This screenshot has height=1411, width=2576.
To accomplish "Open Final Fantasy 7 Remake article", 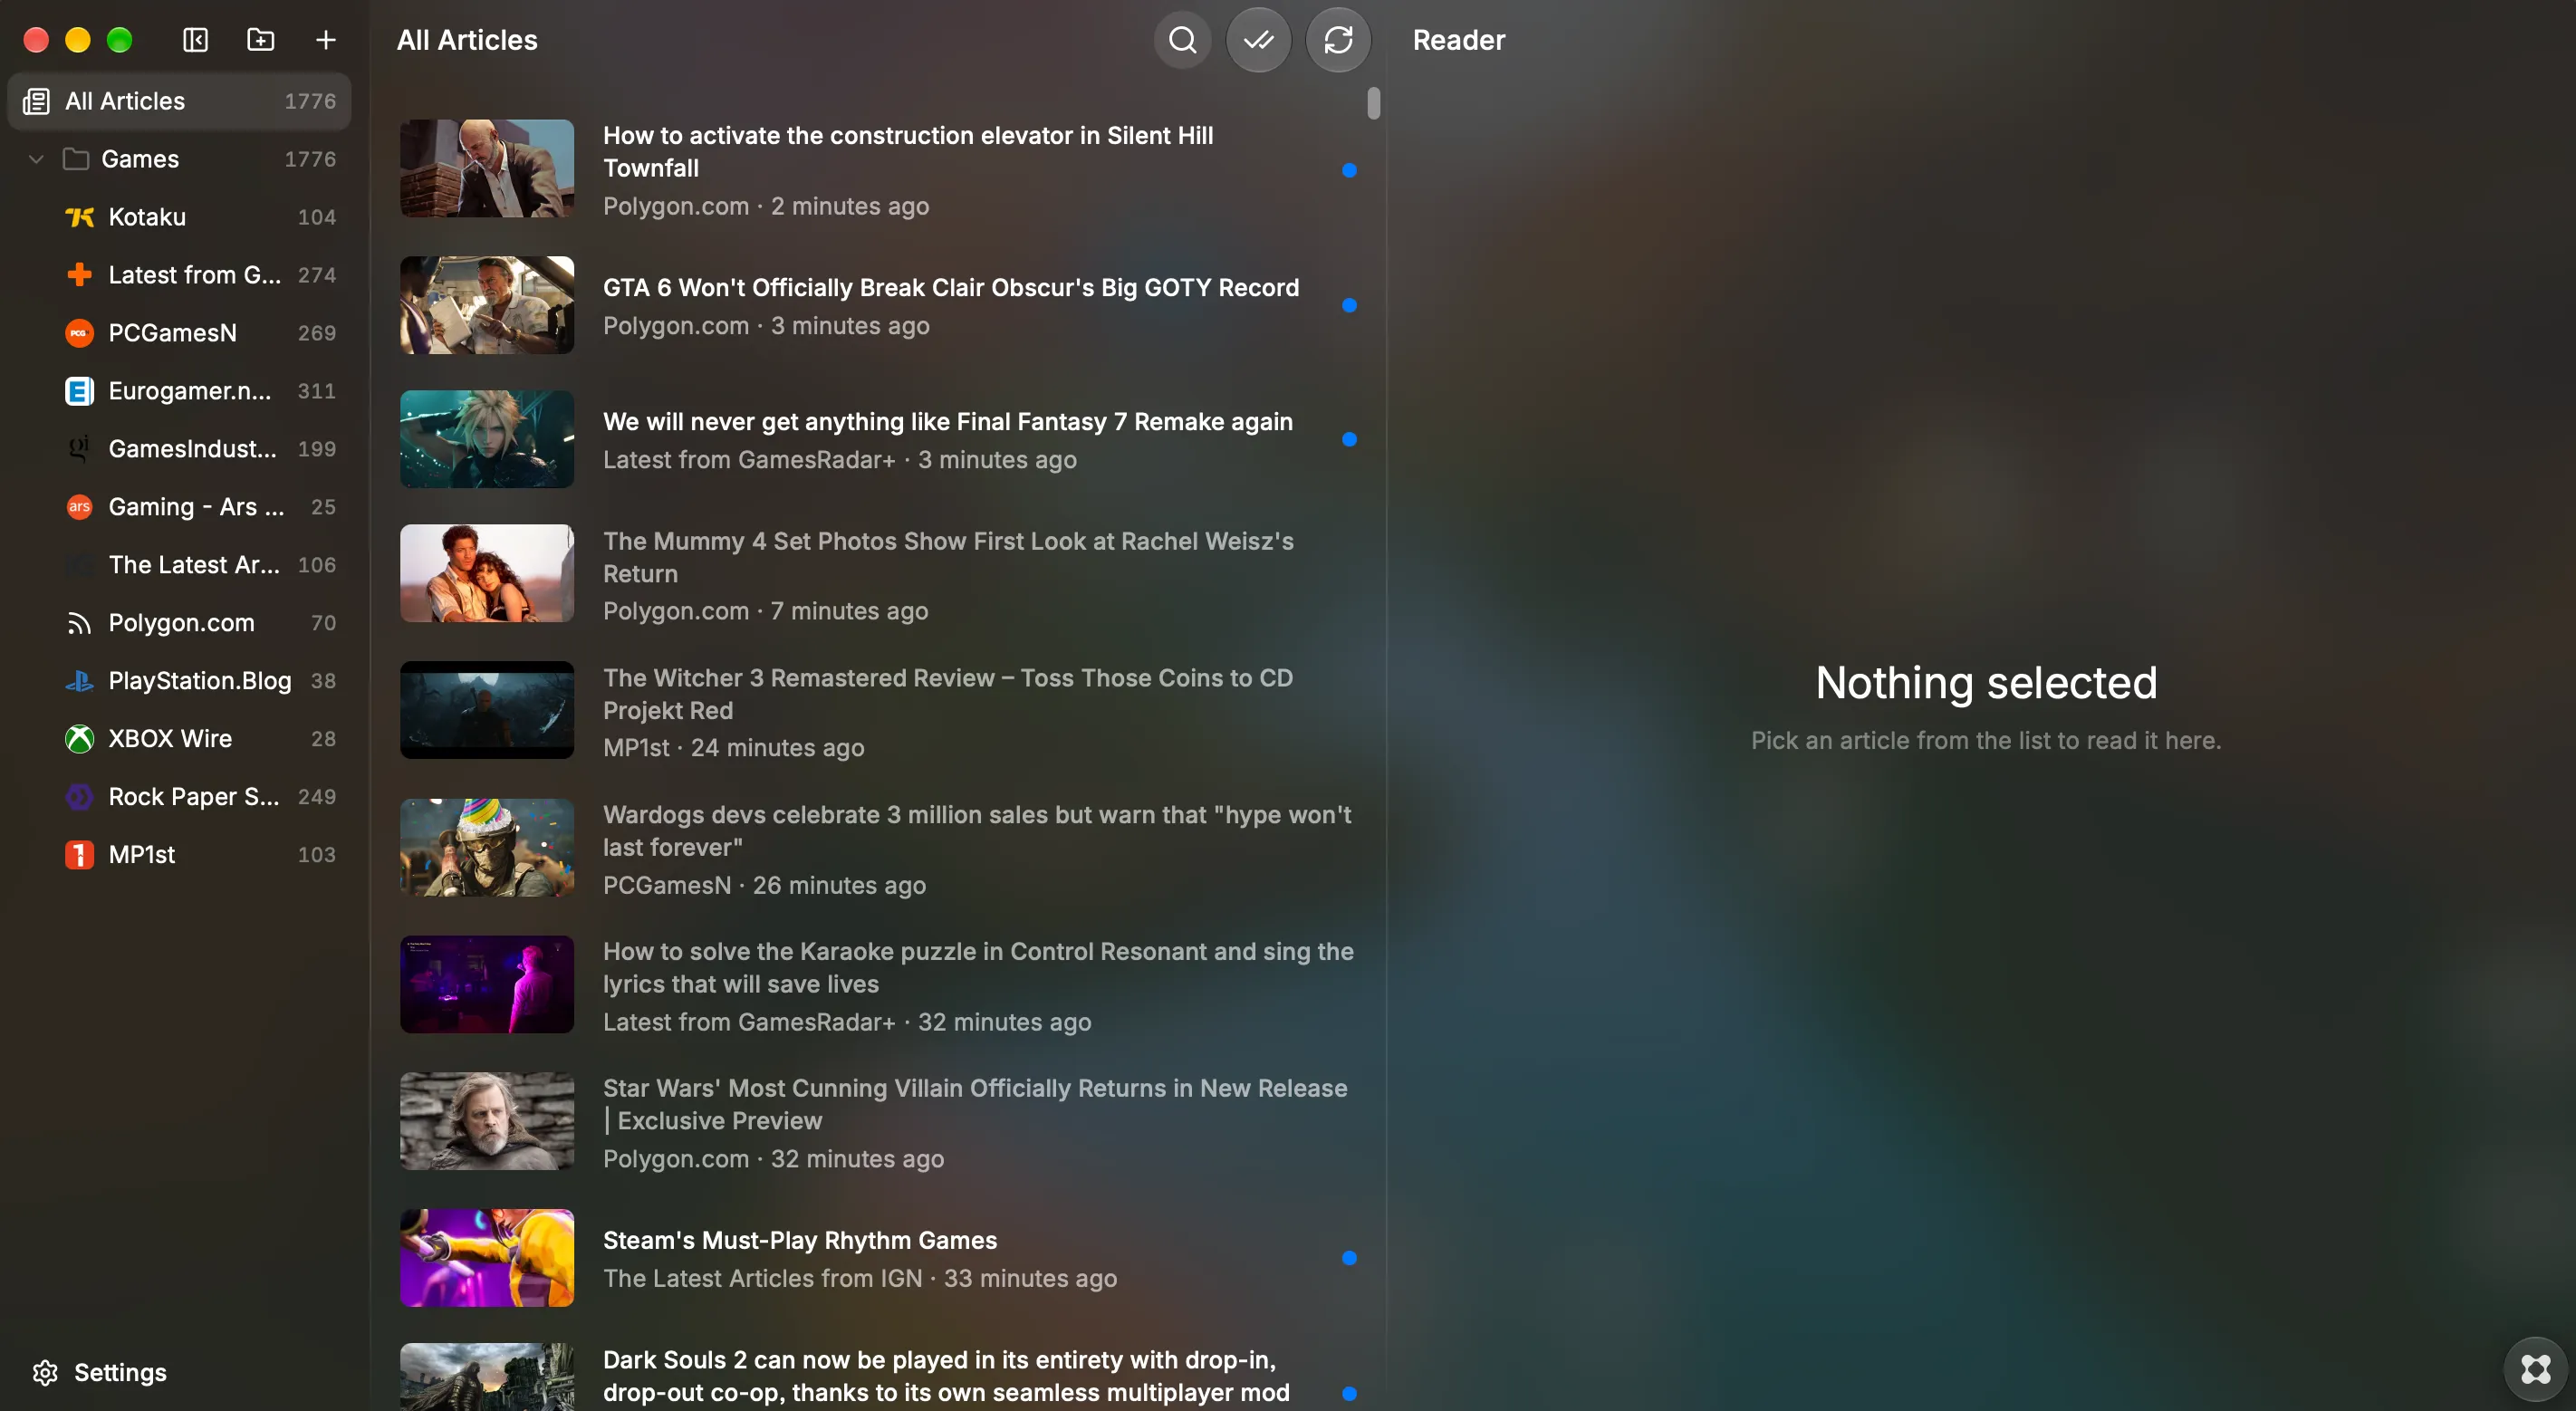I will [878, 439].
